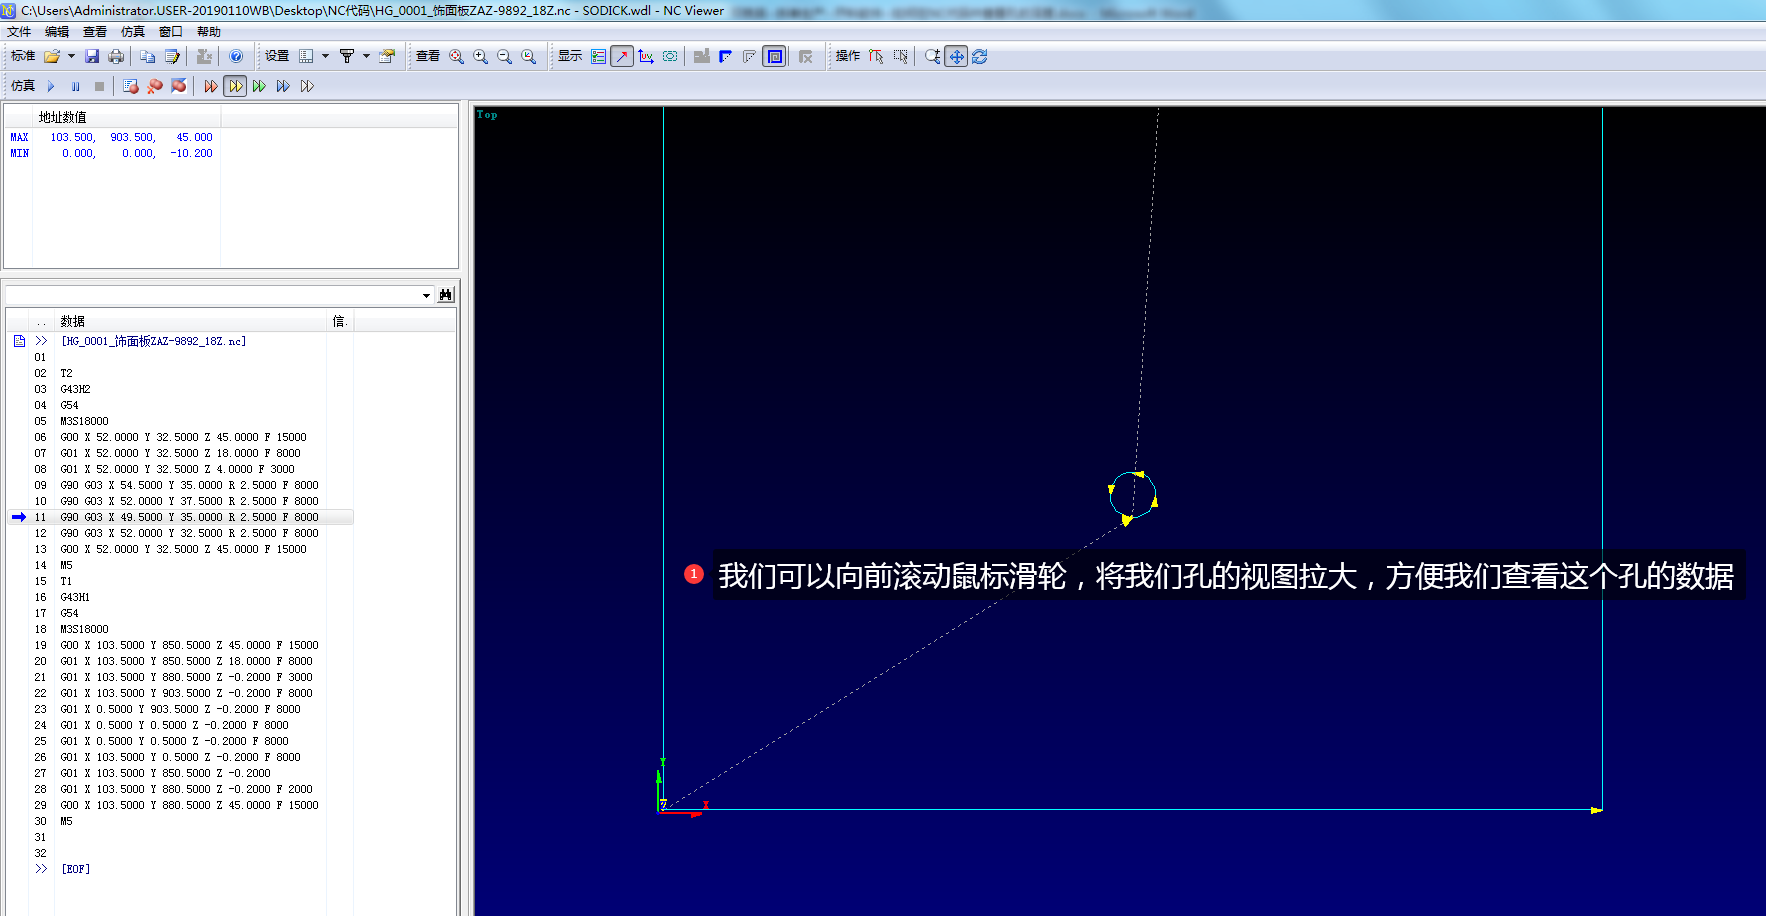
Task: Toggle the blue spiral frame display icon
Action: [775, 57]
